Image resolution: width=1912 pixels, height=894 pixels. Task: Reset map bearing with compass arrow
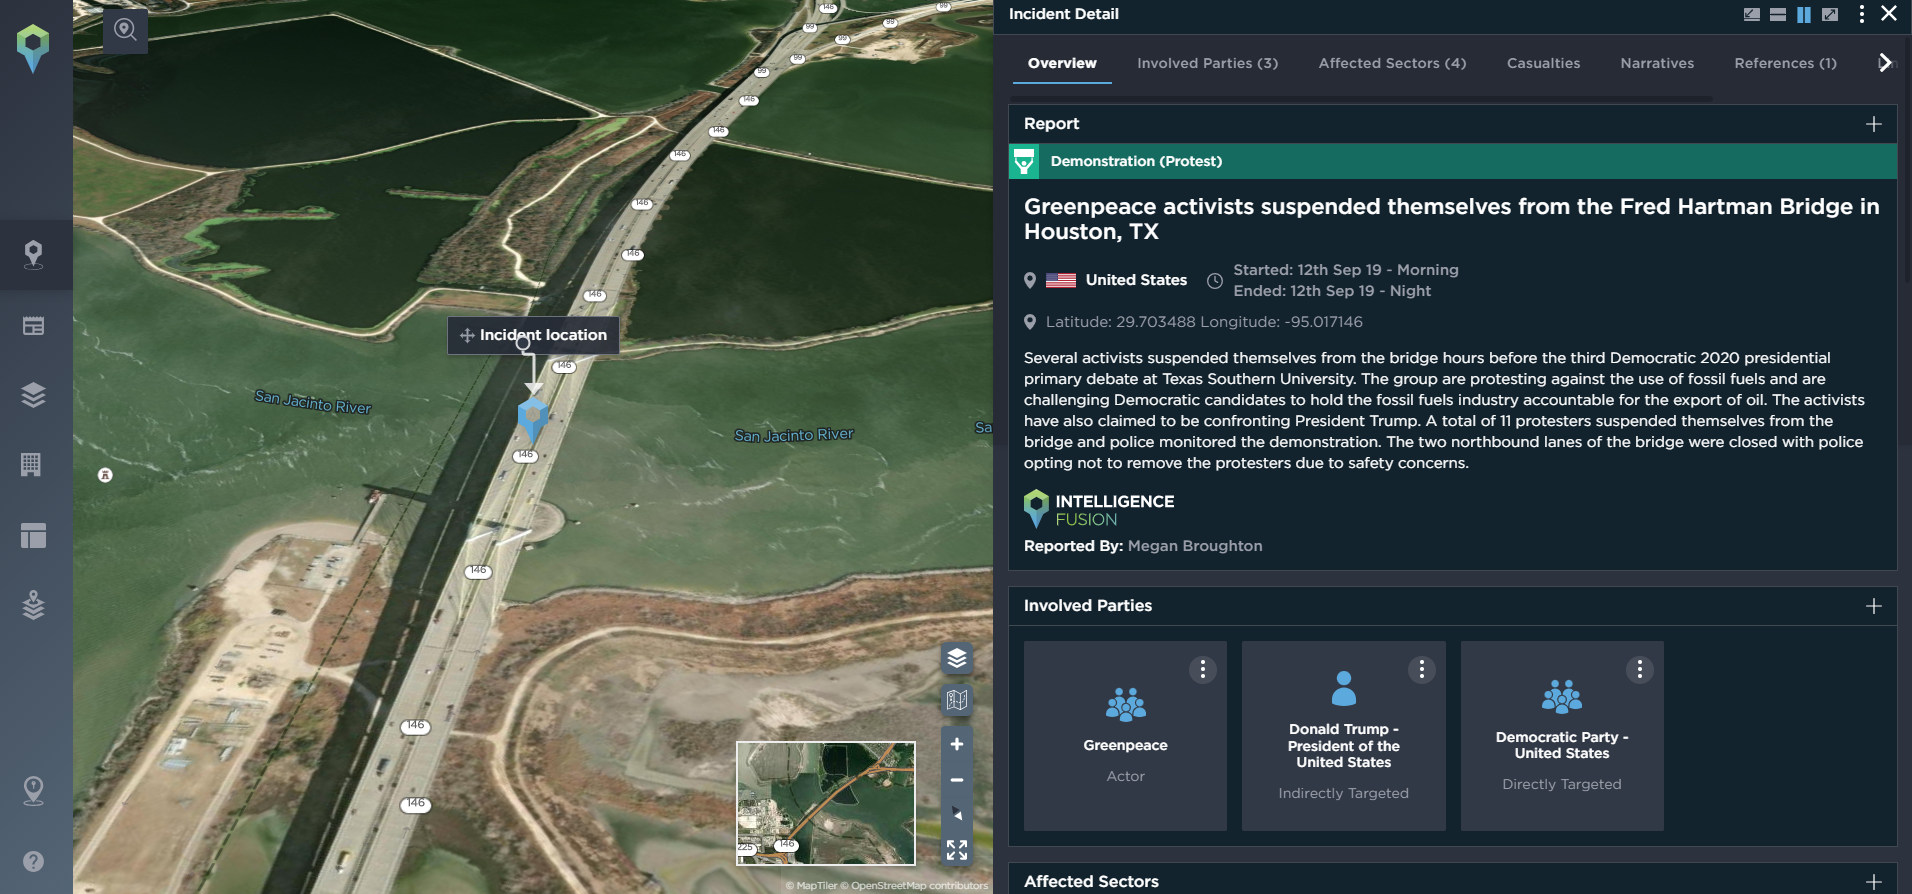point(957,814)
